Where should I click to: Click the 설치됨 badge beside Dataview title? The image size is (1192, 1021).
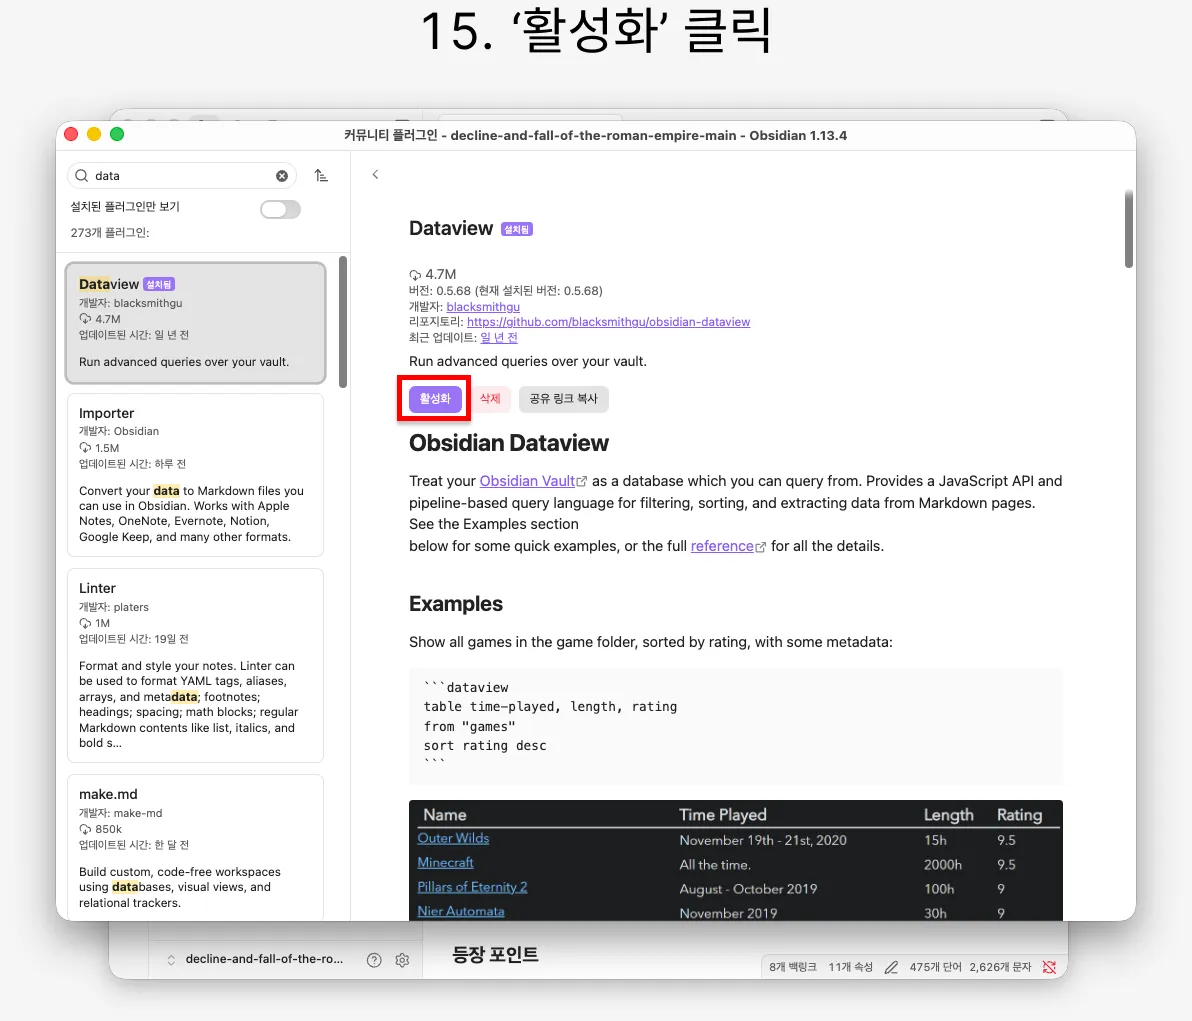click(517, 229)
